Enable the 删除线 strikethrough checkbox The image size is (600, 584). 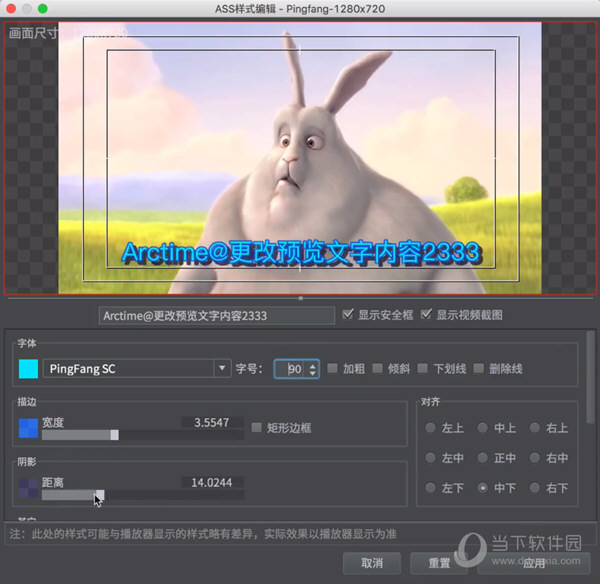pyautogui.click(x=479, y=369)
